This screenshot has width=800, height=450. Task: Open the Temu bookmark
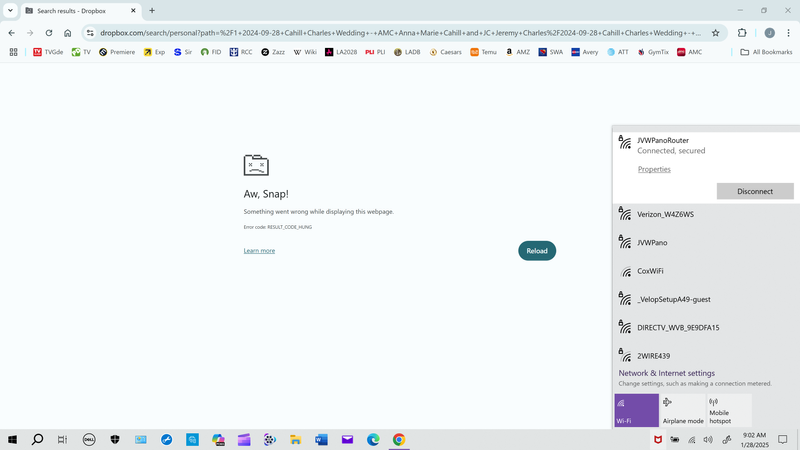tap(483, 52)
